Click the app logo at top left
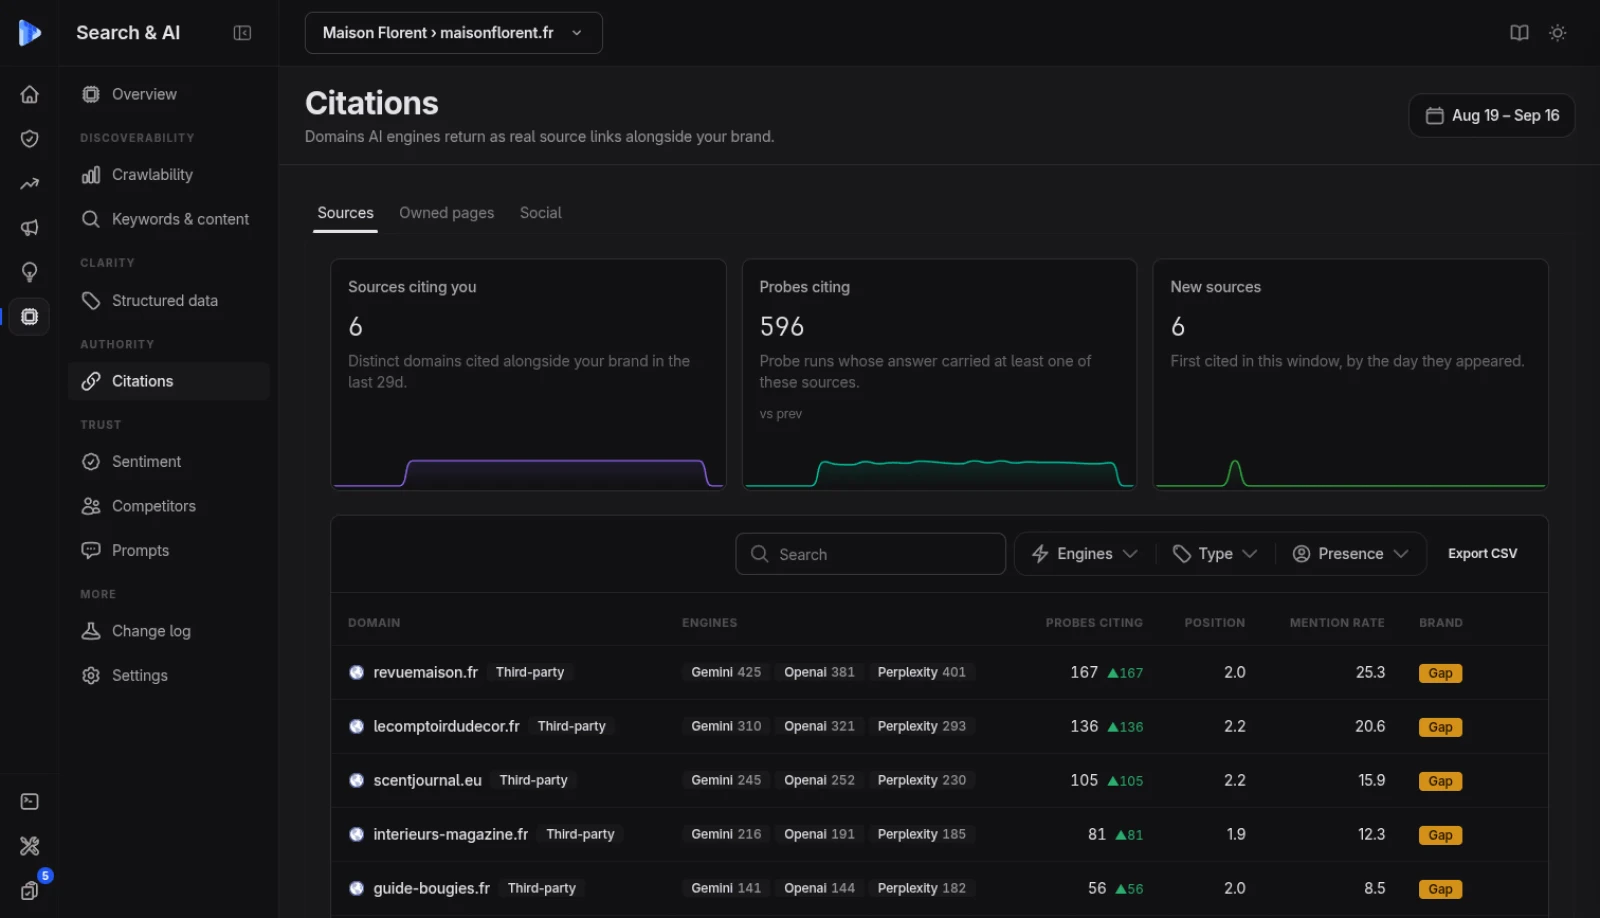This screenshot has width=1600, height=918. click(x=29, y=33)
